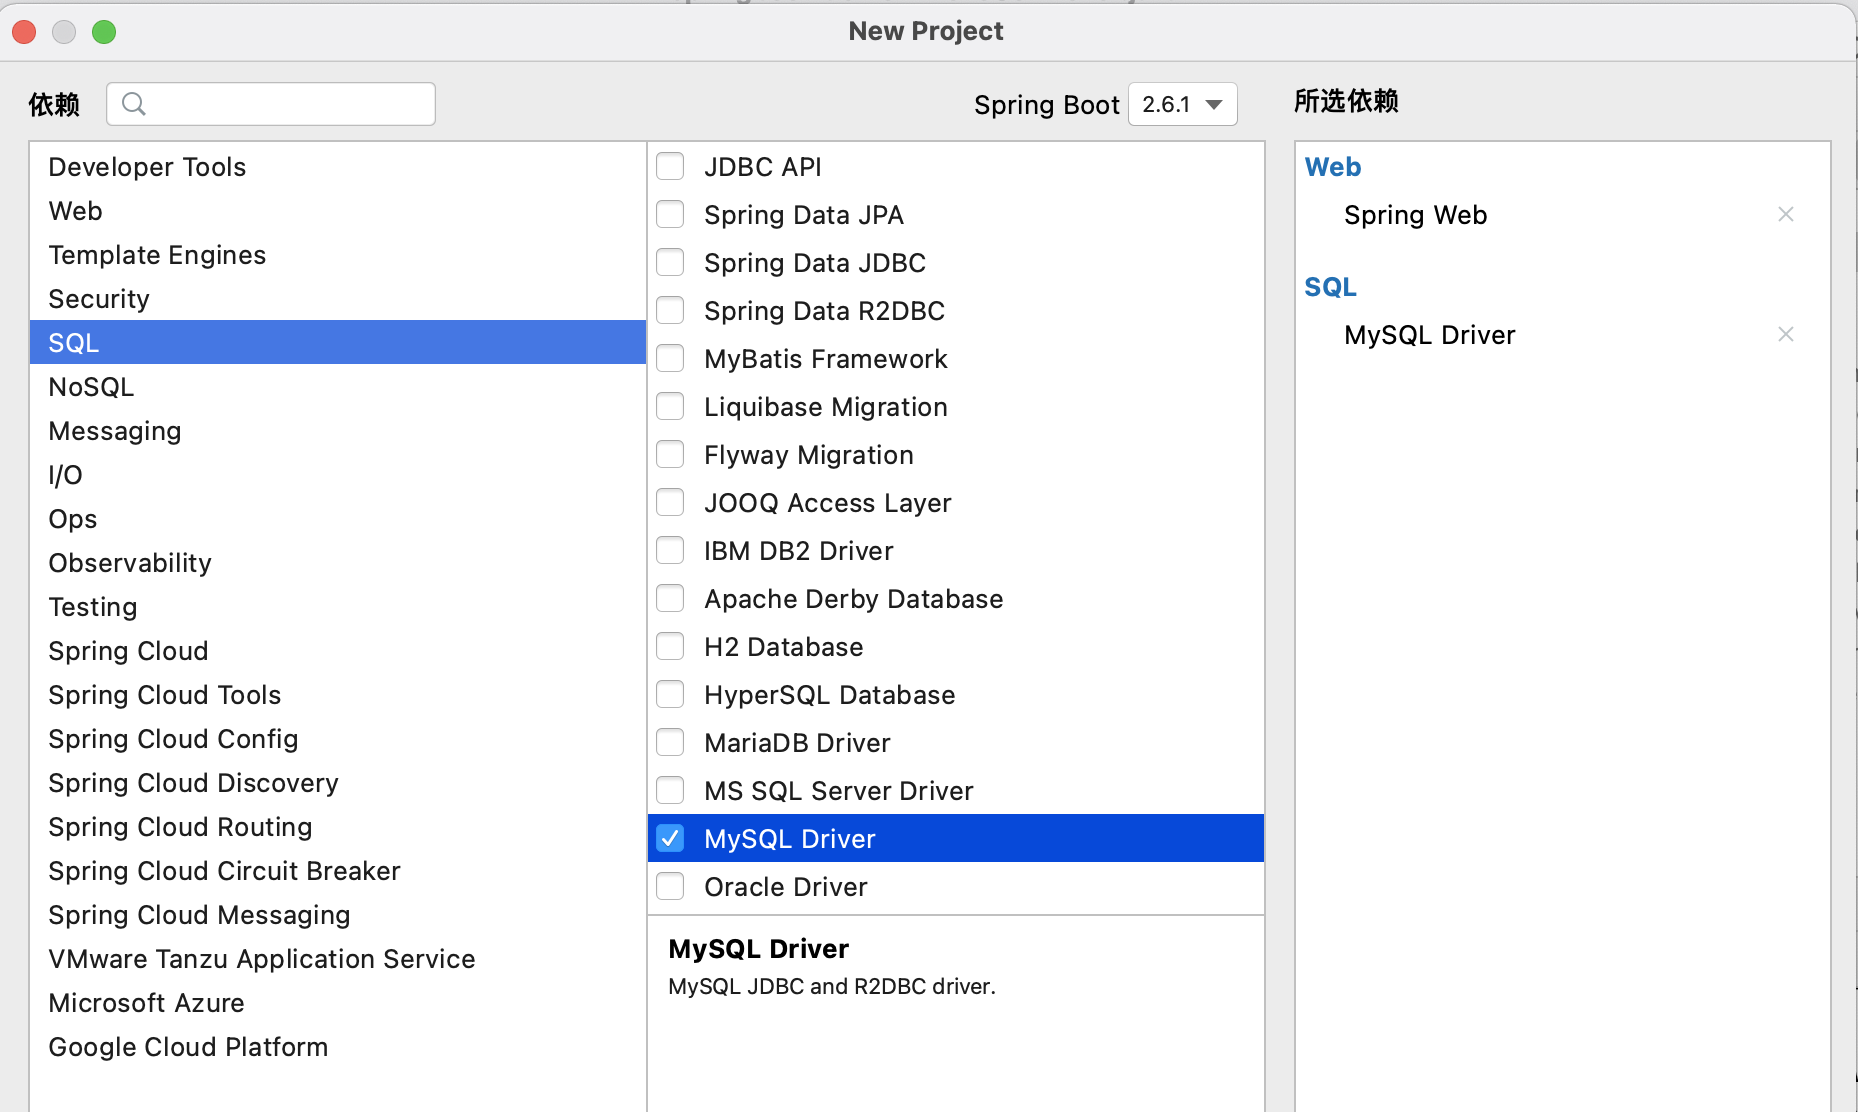Open the Spring Boot version dropdown
The height and width of the screenshot is (1112, 1858).
coord(1182,104)
